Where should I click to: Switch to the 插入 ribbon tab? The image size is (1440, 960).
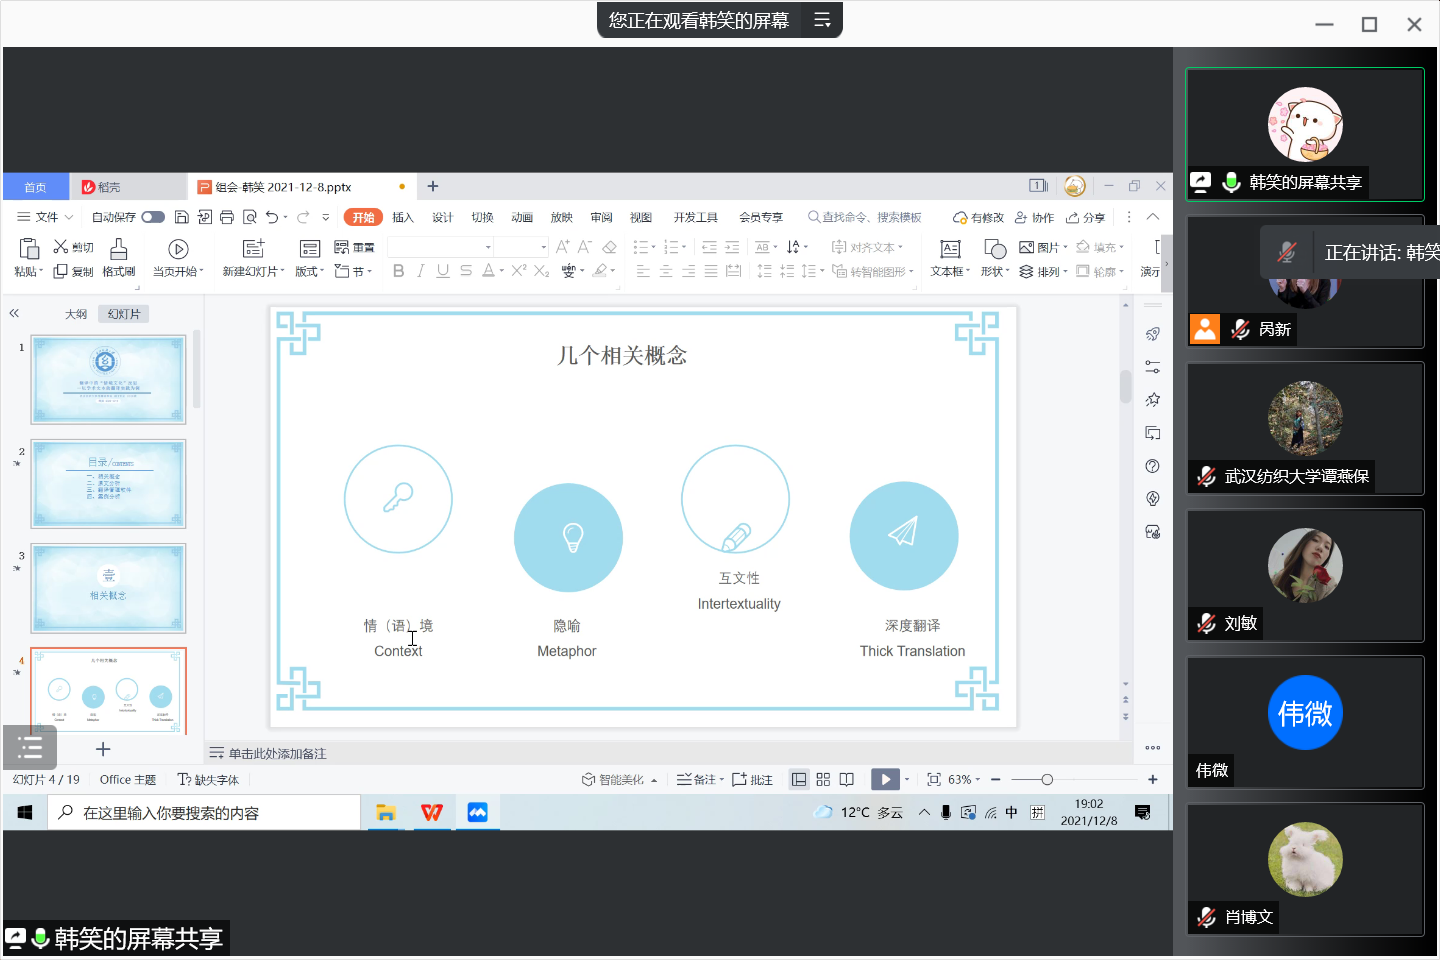[x=403, y=217]
